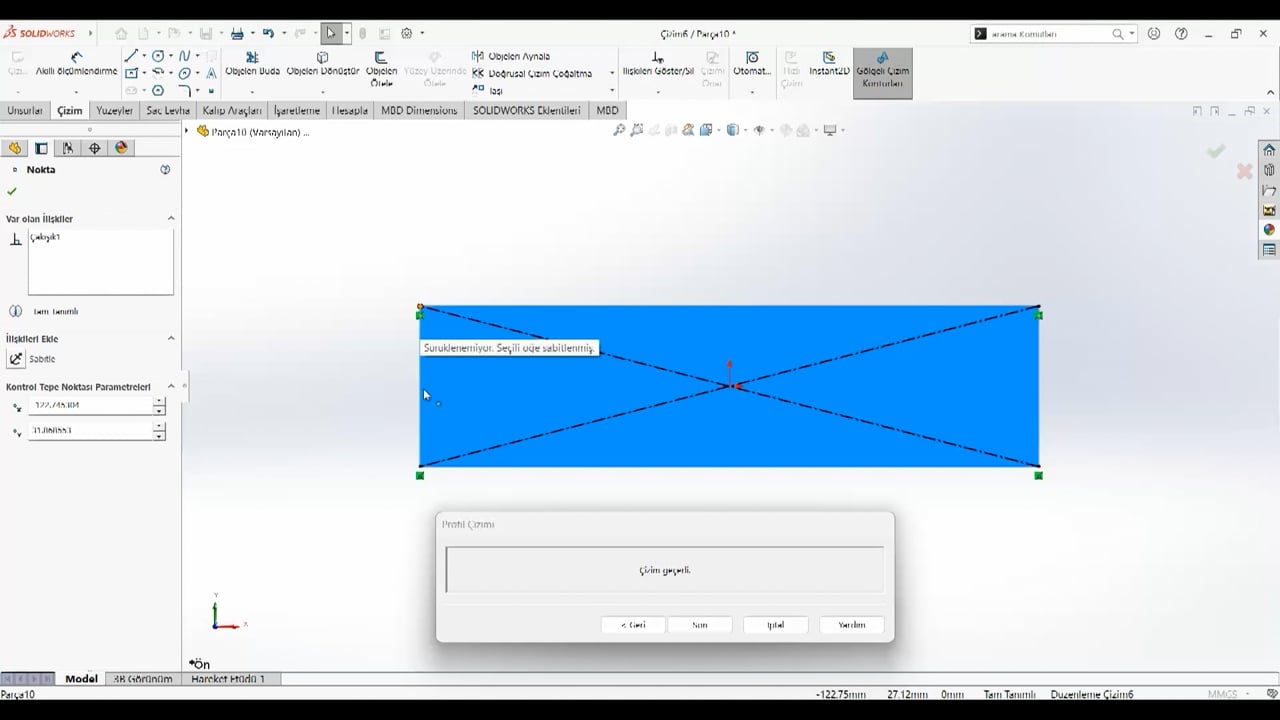Switch to the Unsurlar ribbon tab

(25, 110)
